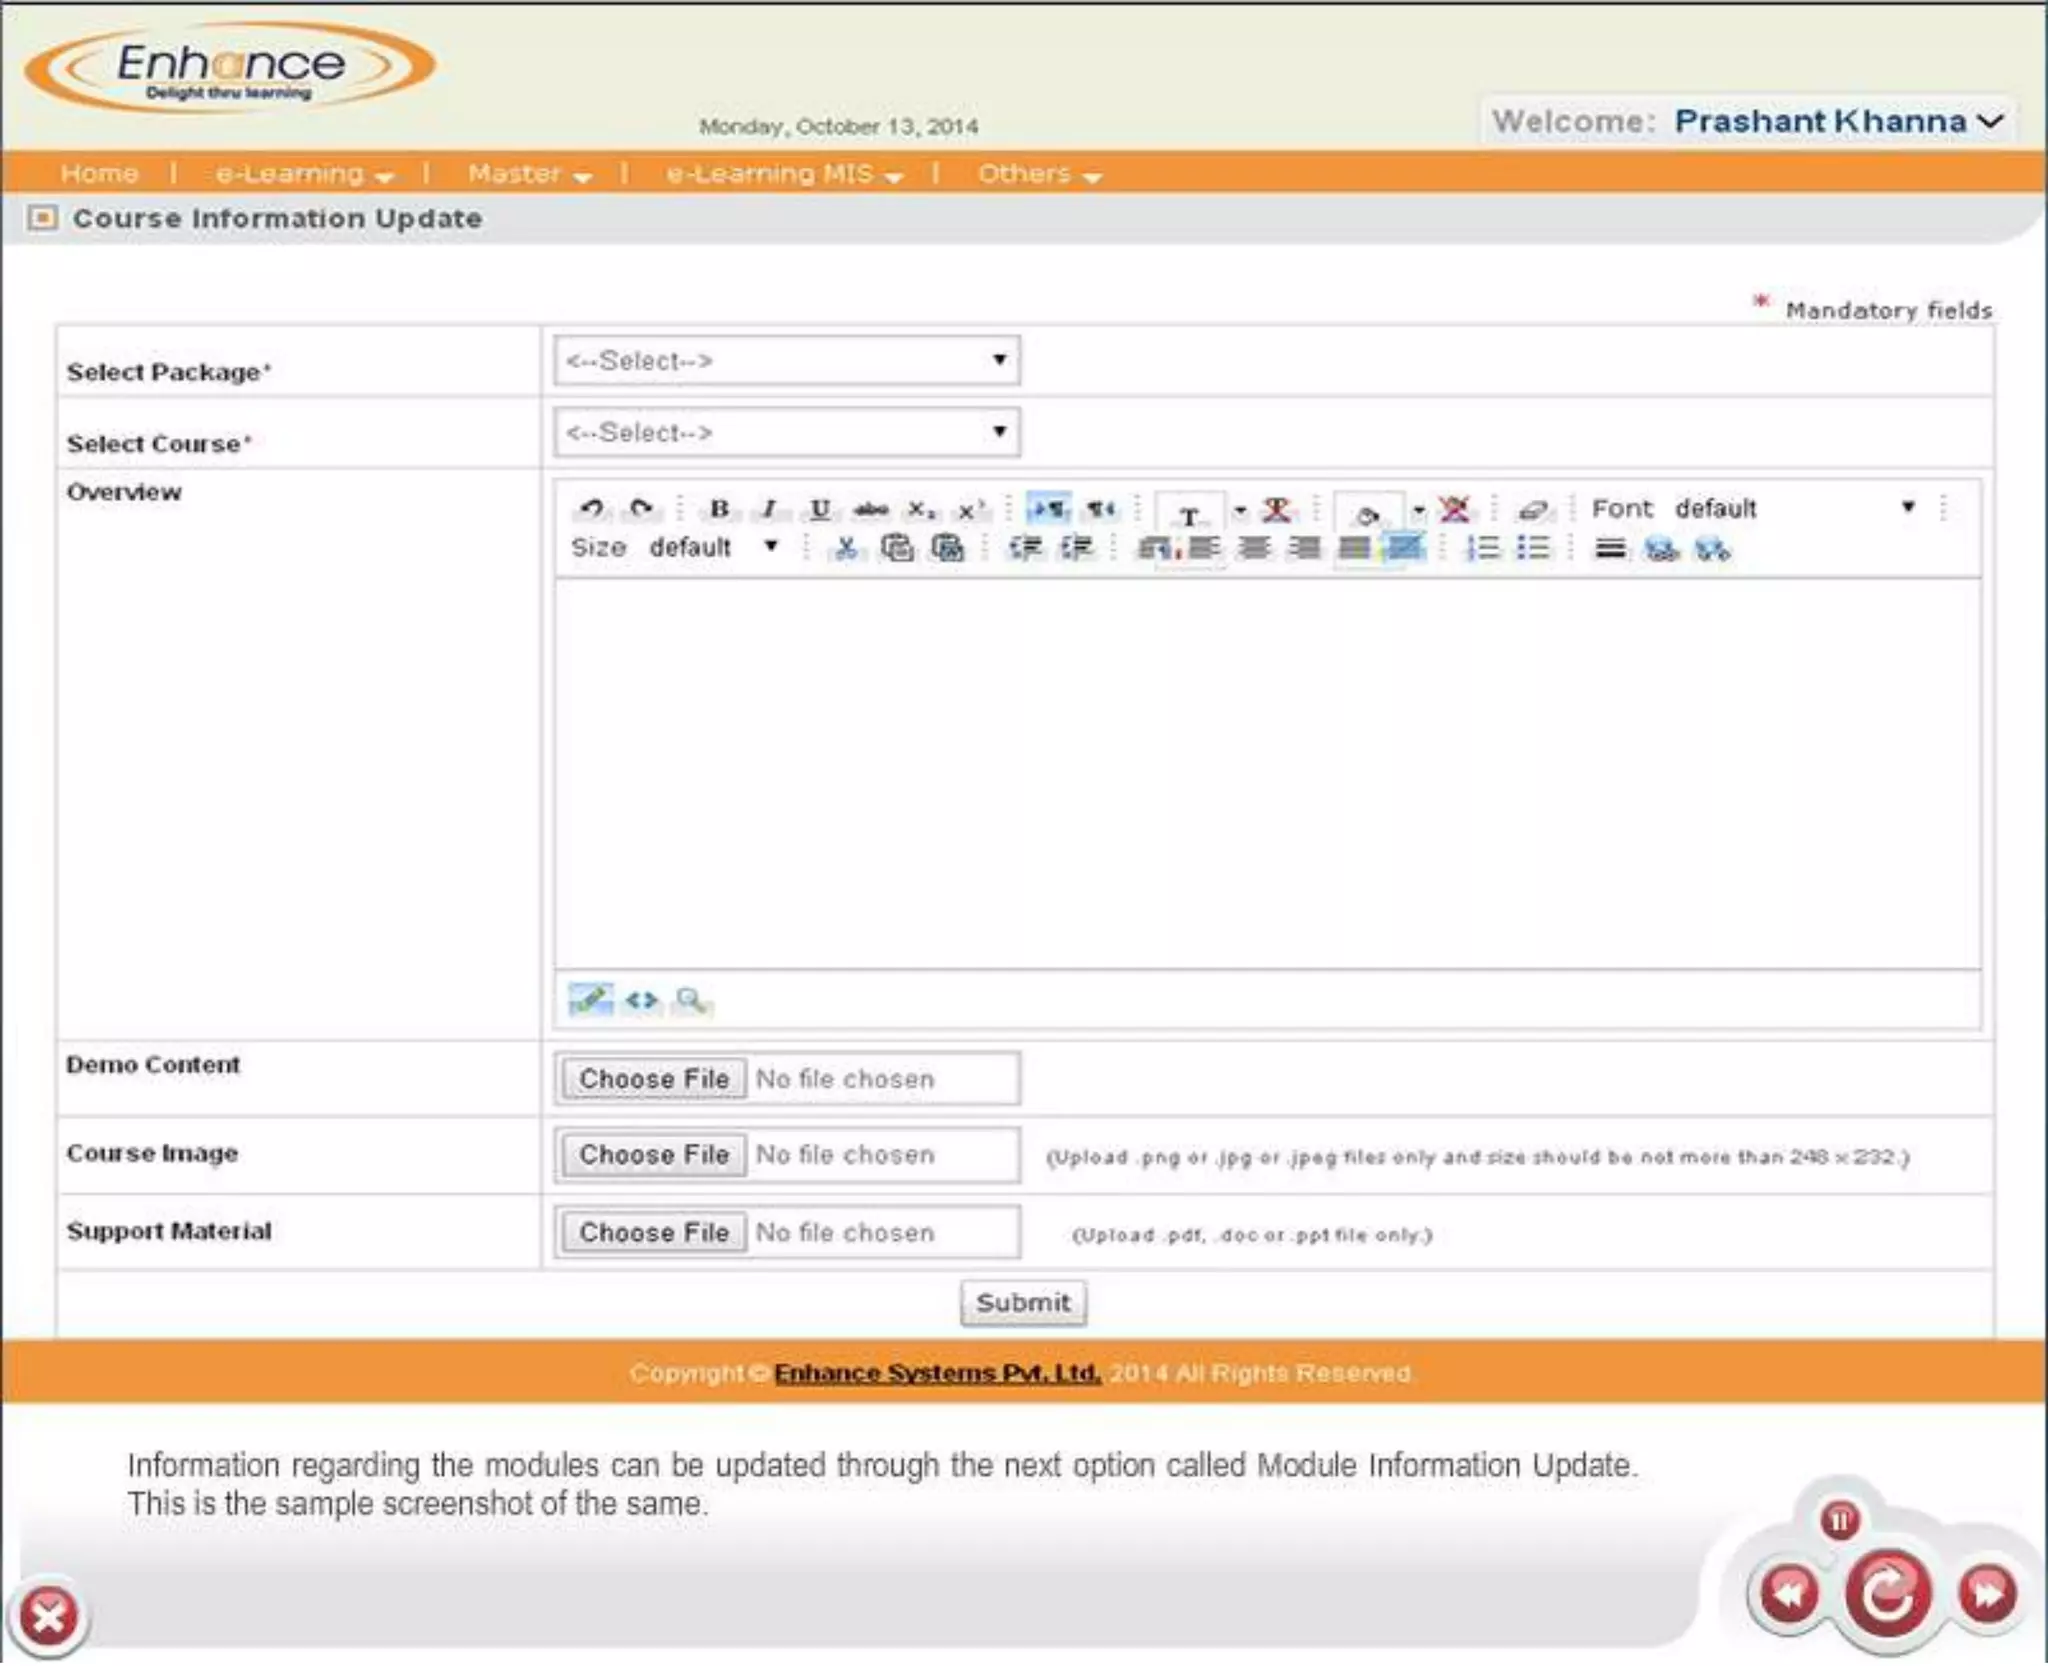Click the cut scissors icon

pos(846,547)
